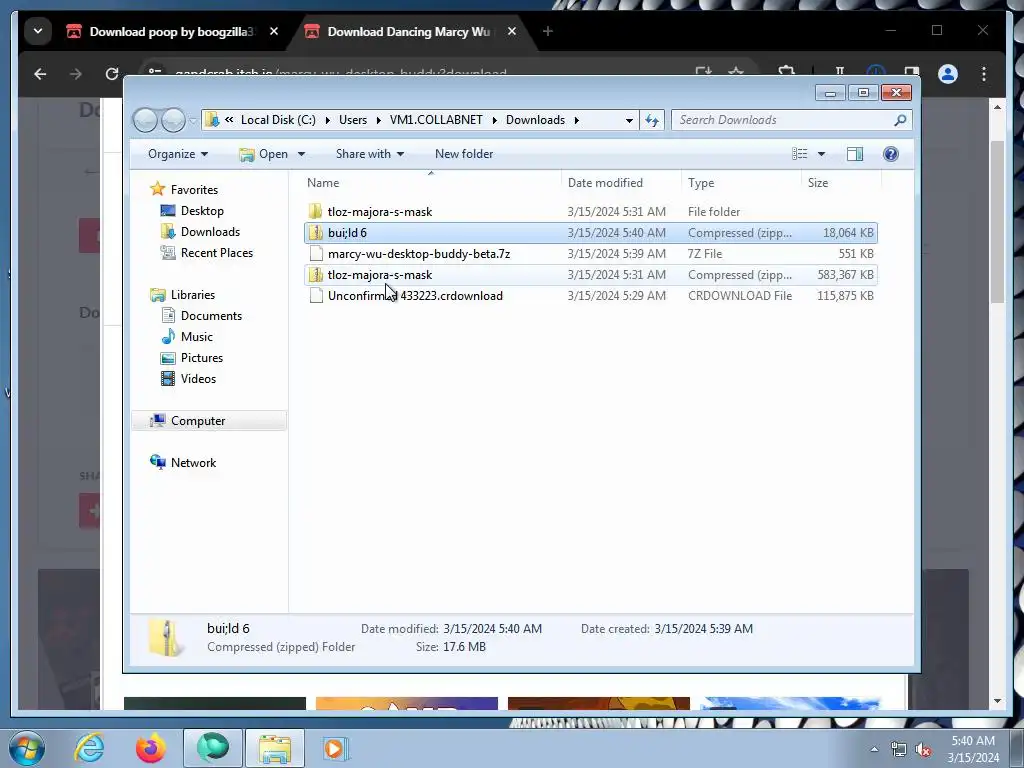This screenshot has width=1024, height=768.
Task: Launch Internet Explorer from taskbar
Action: (x=89, y=748)
